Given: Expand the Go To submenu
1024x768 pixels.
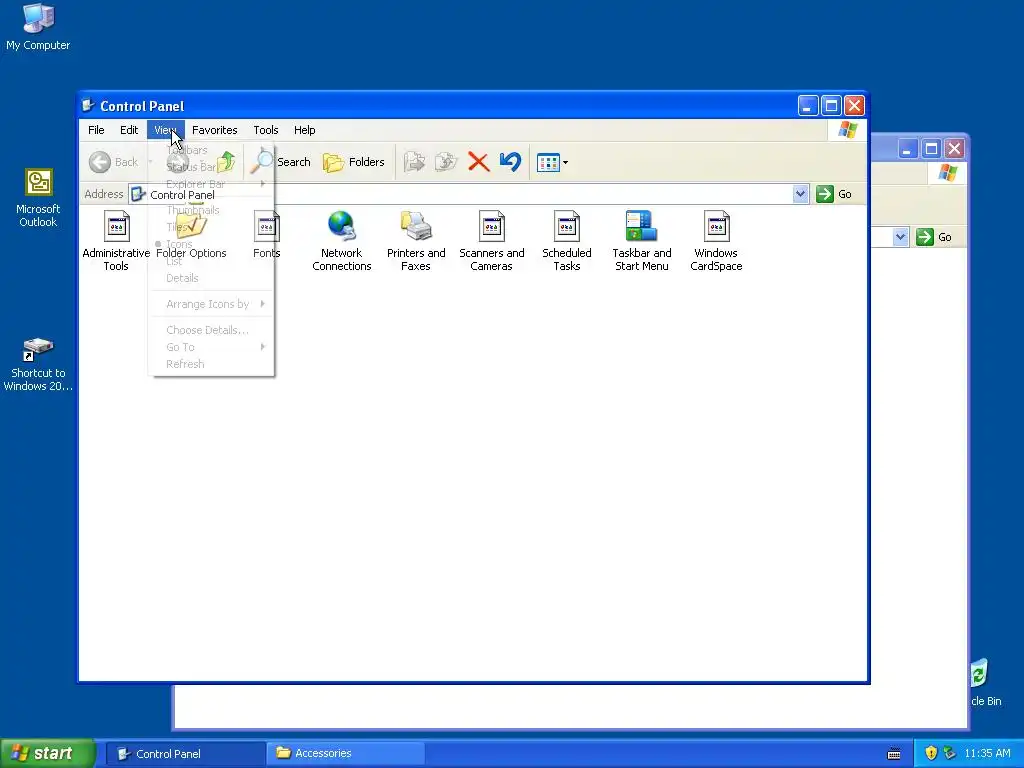Looking at the screenshot, I should pos(212,347).
